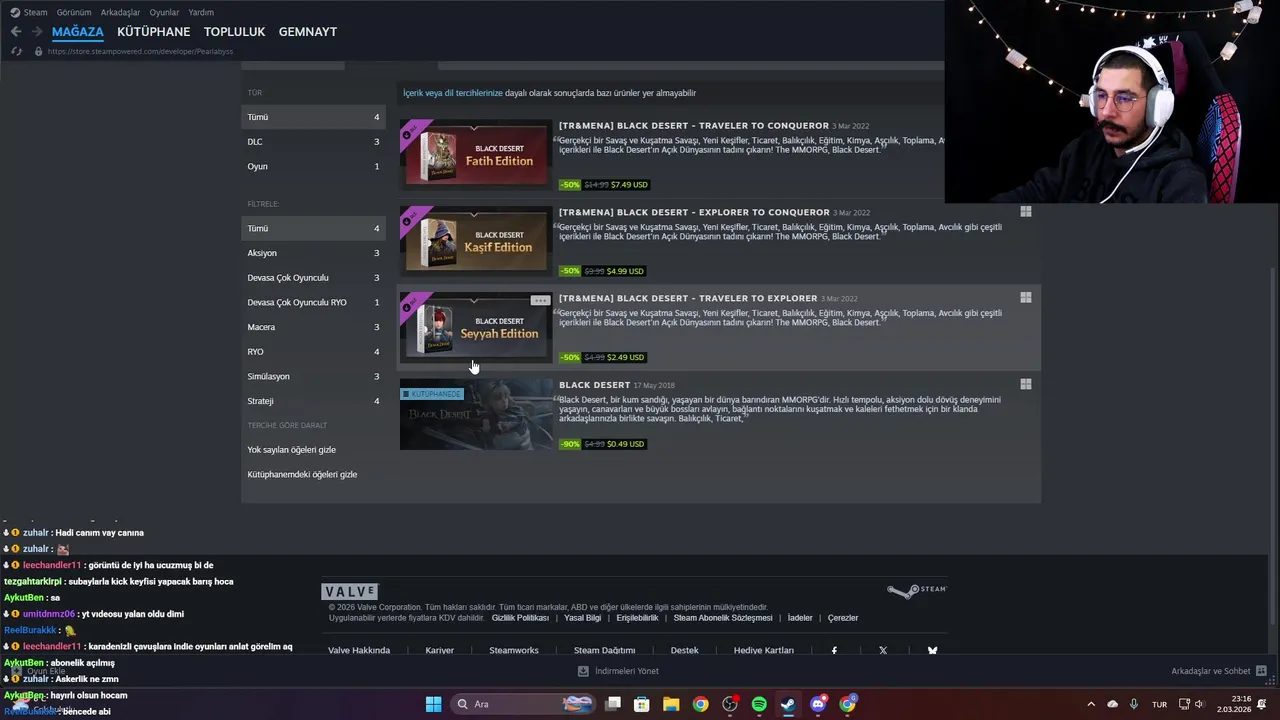This screenshot has width=1280, height=720.
Task: Open Steam Abonelik Sözleşmesi link
Action: pos(723,618)
